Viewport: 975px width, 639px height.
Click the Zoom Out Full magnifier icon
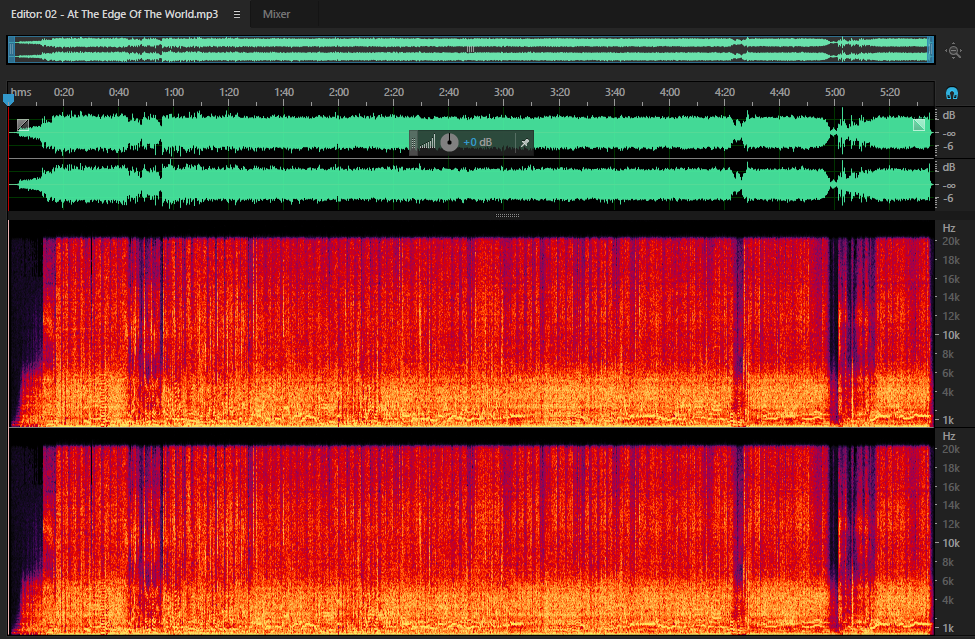click(x=953, y=51)
